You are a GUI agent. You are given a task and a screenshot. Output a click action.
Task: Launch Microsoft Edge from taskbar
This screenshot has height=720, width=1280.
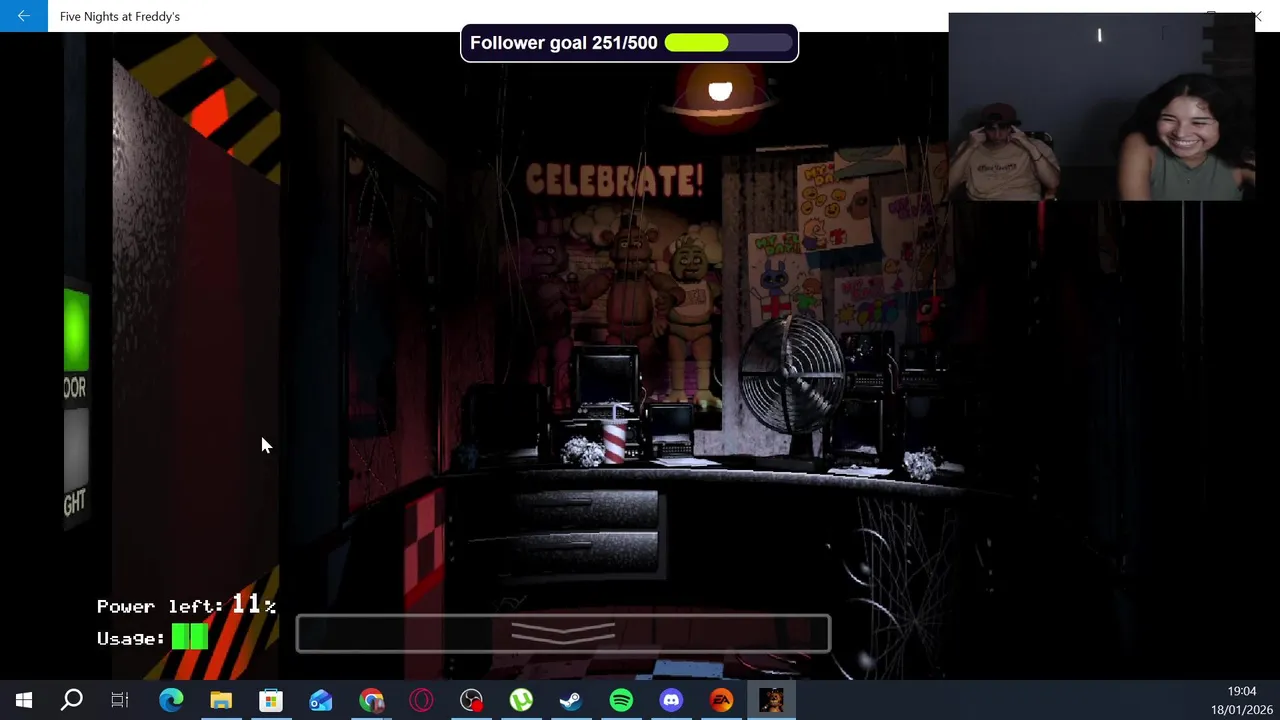pos(171,700)
